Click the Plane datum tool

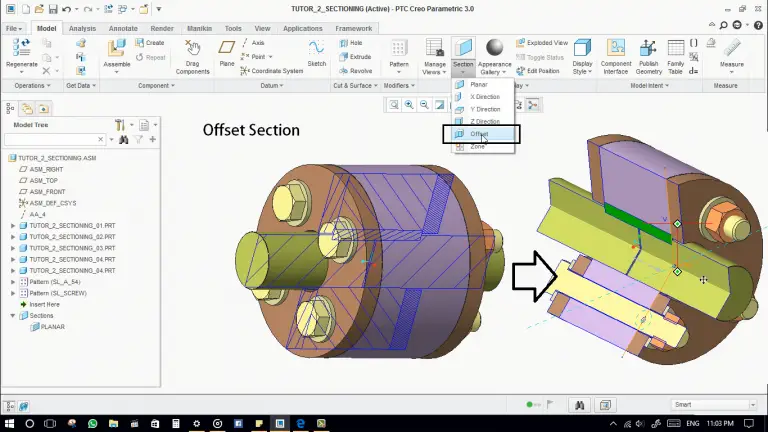227,49
